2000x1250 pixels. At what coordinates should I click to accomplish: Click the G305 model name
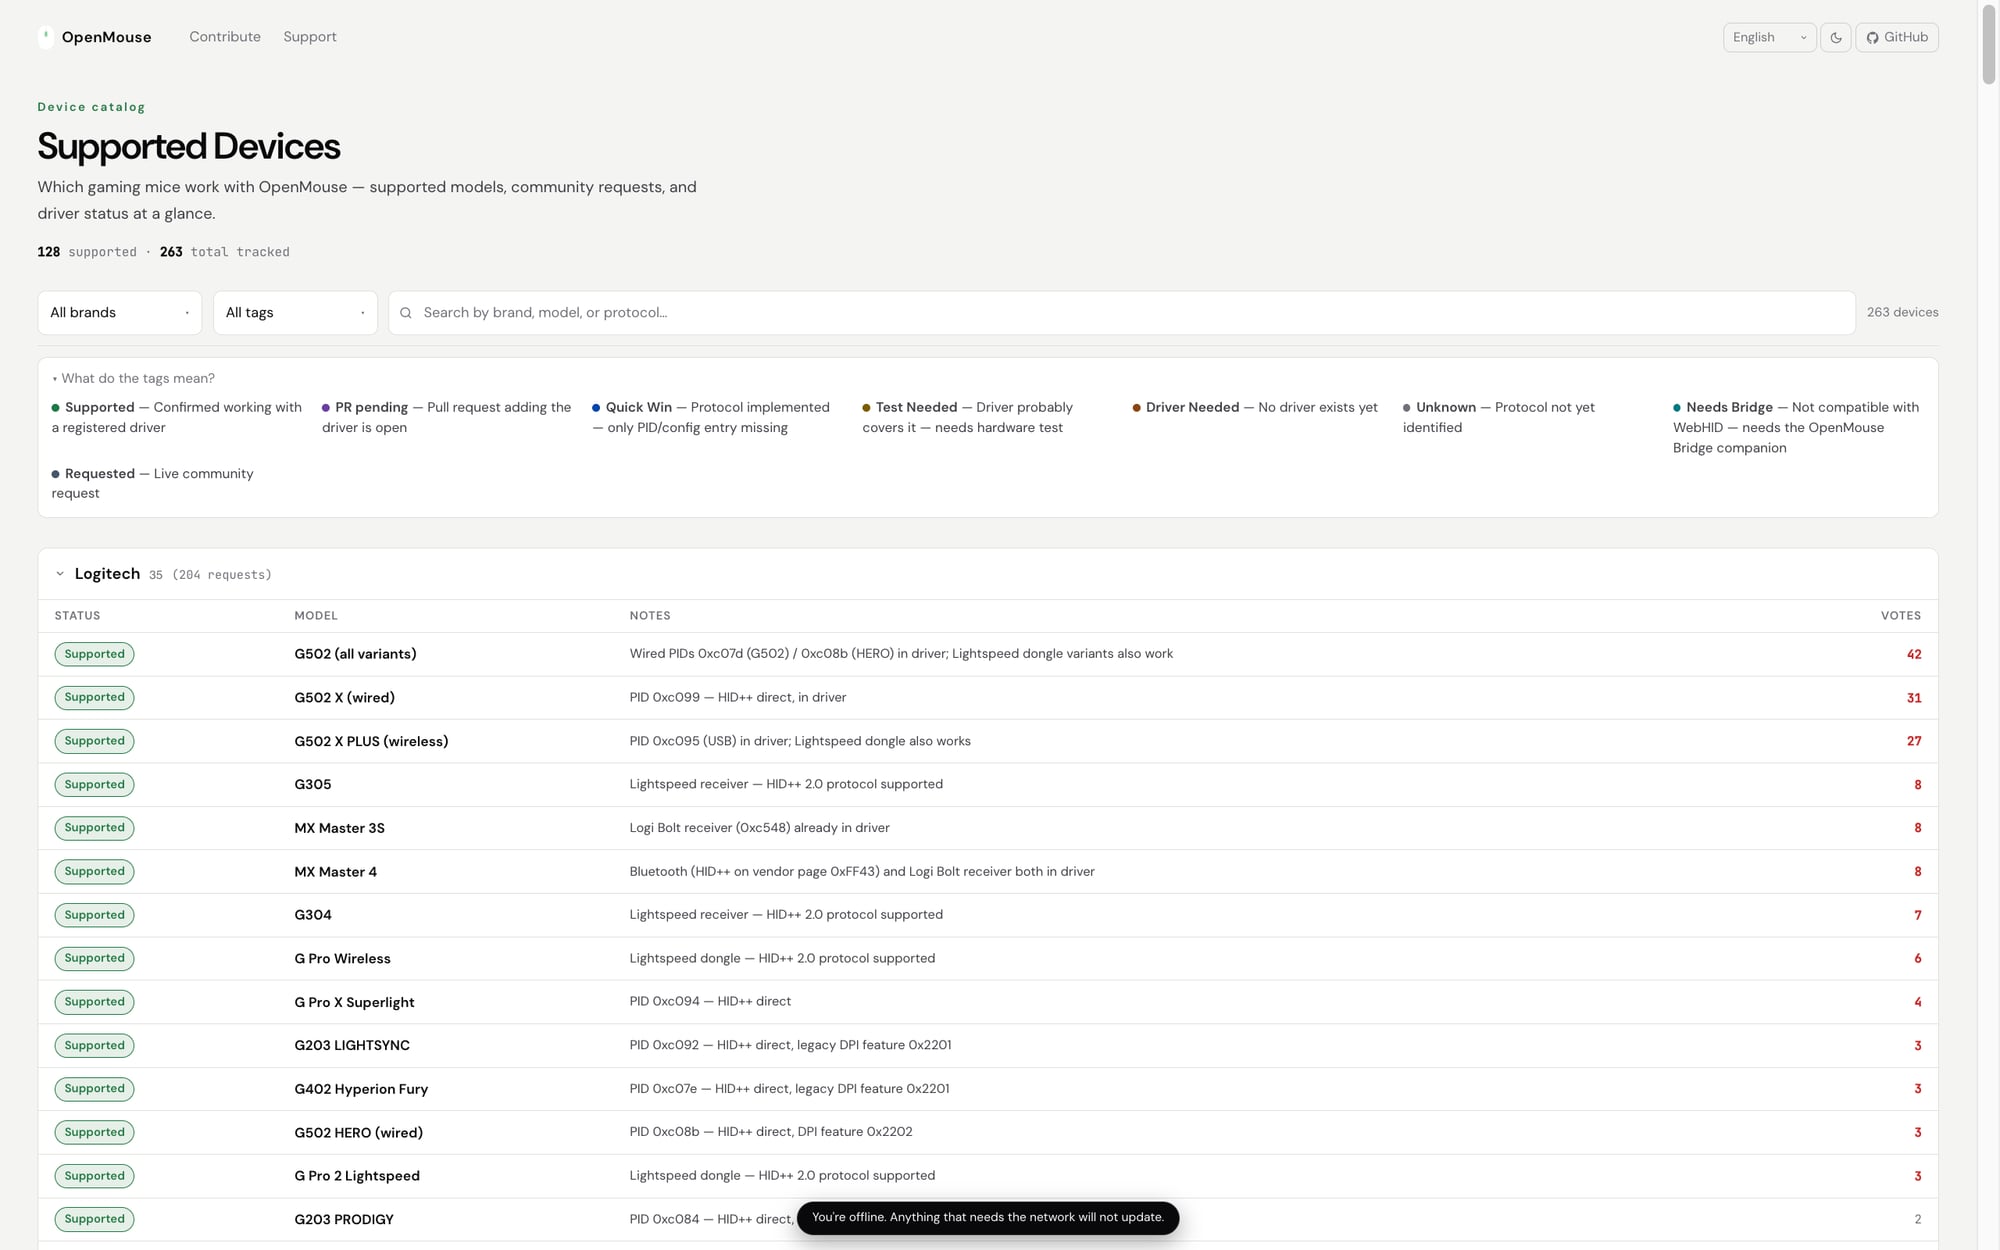click(313, 785)
